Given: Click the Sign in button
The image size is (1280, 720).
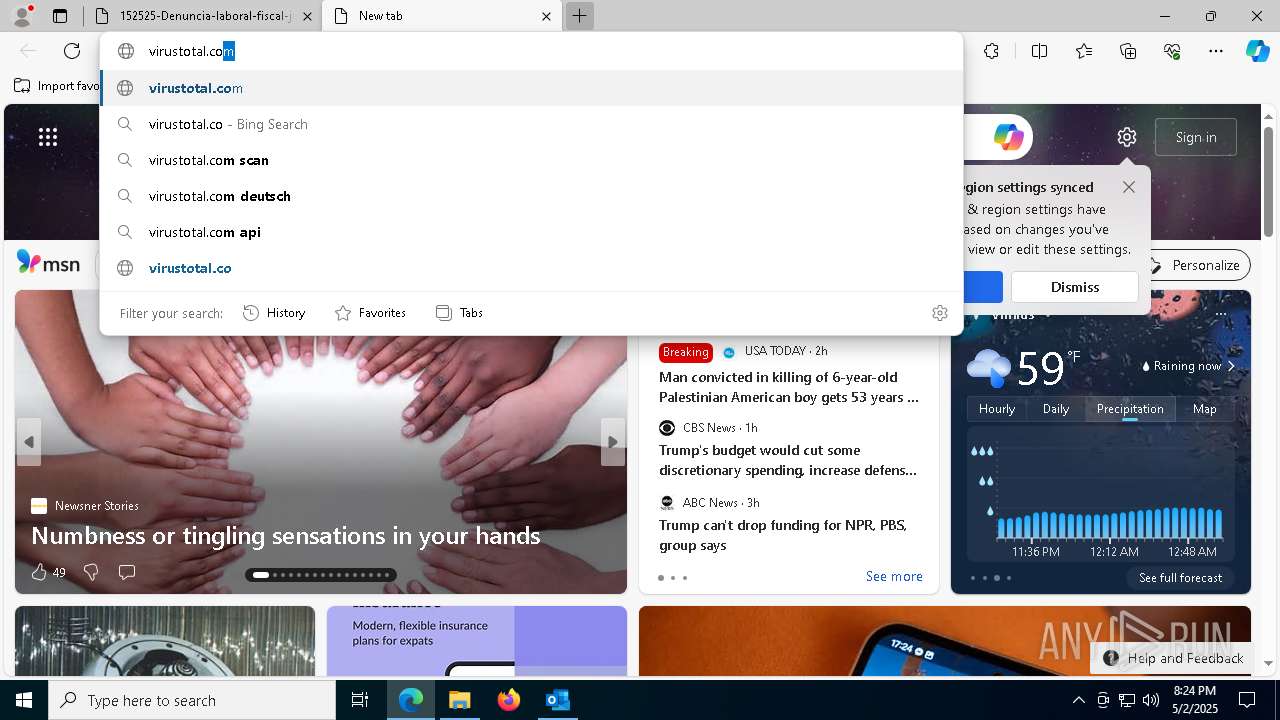Looking at the screenshot, I should click(1196, 137).
